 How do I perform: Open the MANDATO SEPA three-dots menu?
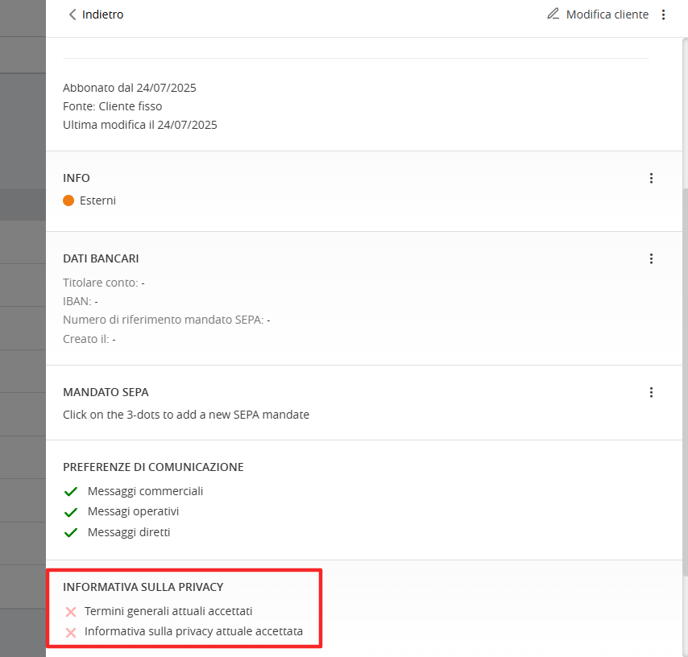(x=651, y=392)
